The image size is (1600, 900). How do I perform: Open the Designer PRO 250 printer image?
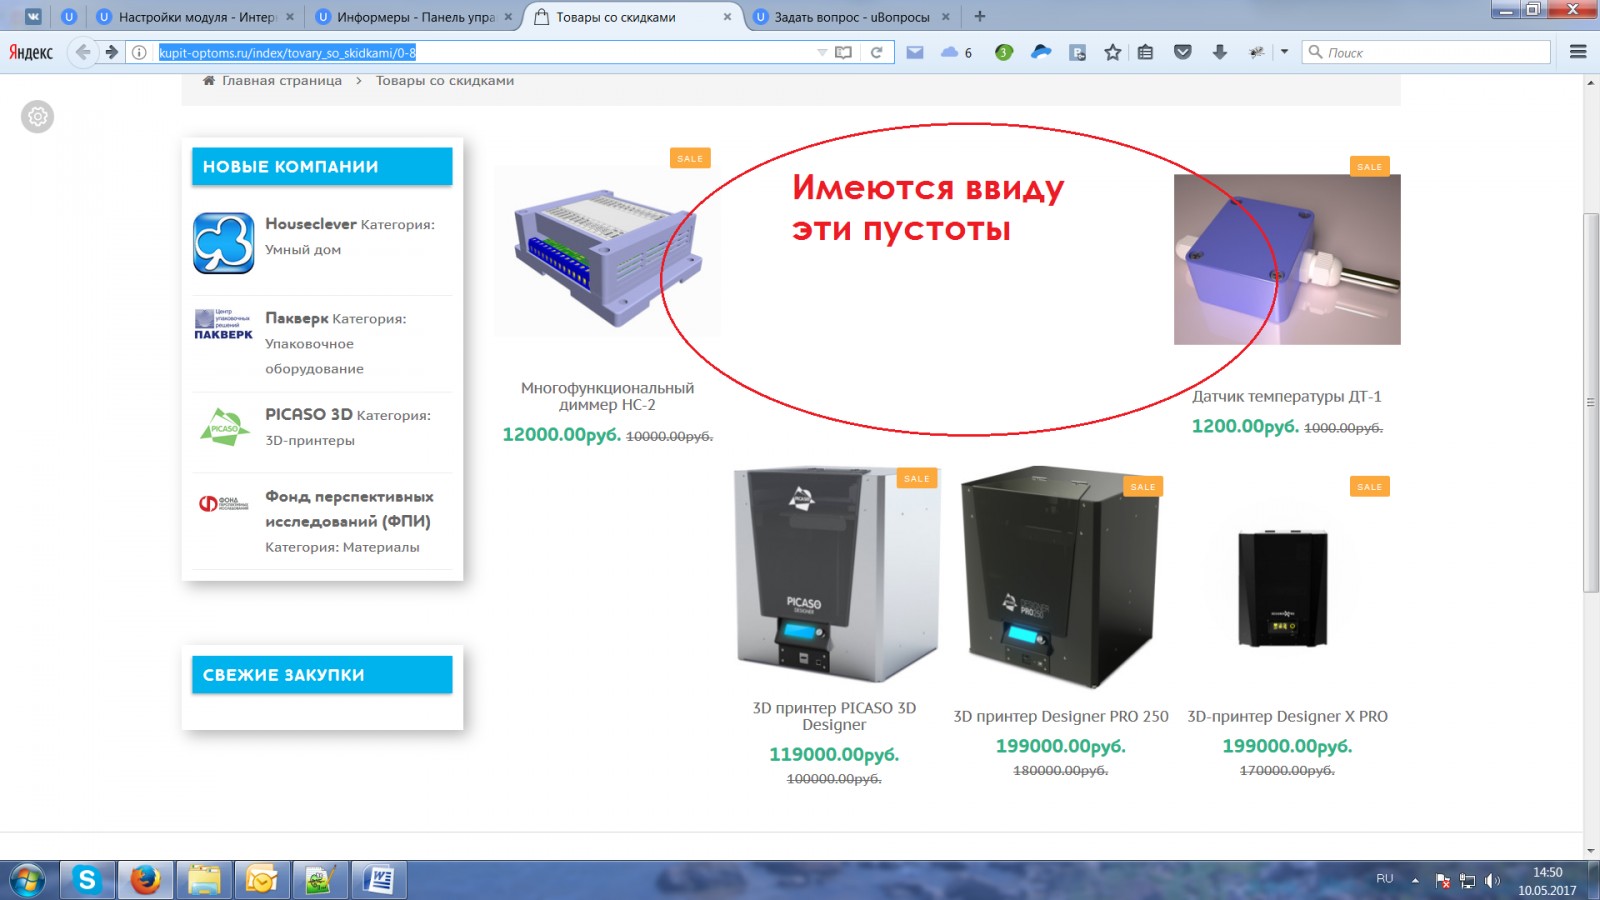pos(1060,578)
